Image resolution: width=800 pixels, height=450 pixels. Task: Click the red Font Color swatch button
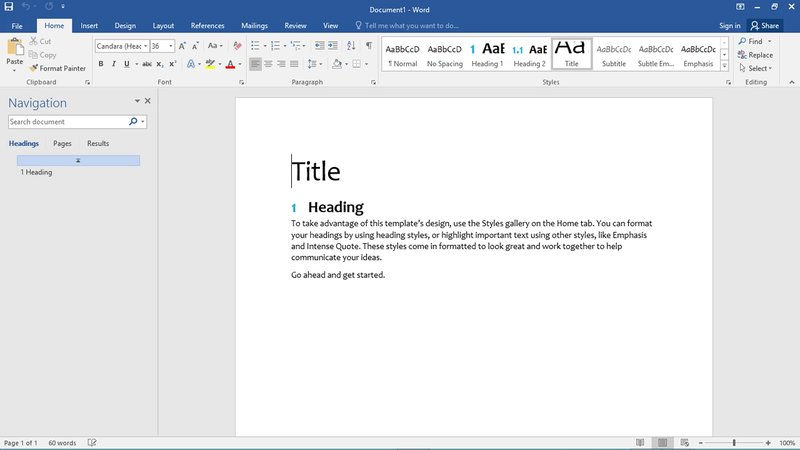(x=229, y=64)
